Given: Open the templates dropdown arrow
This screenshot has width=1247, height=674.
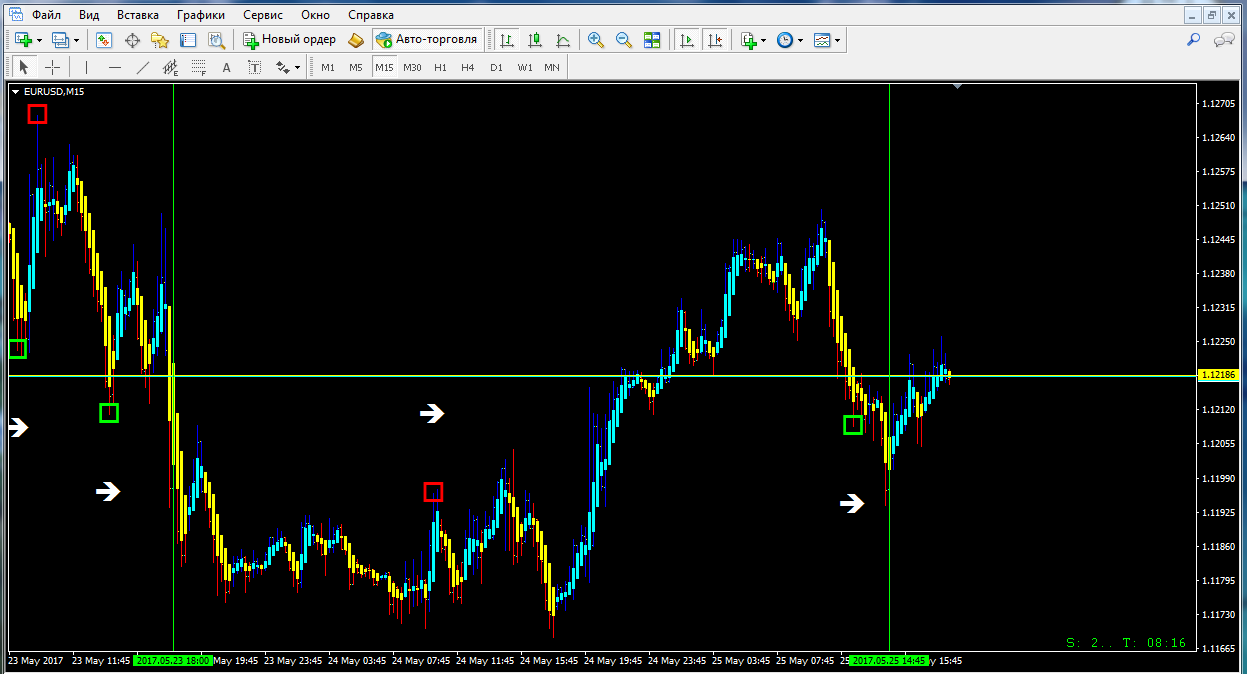Looking at the screenshot, I should tap(837, 41).
